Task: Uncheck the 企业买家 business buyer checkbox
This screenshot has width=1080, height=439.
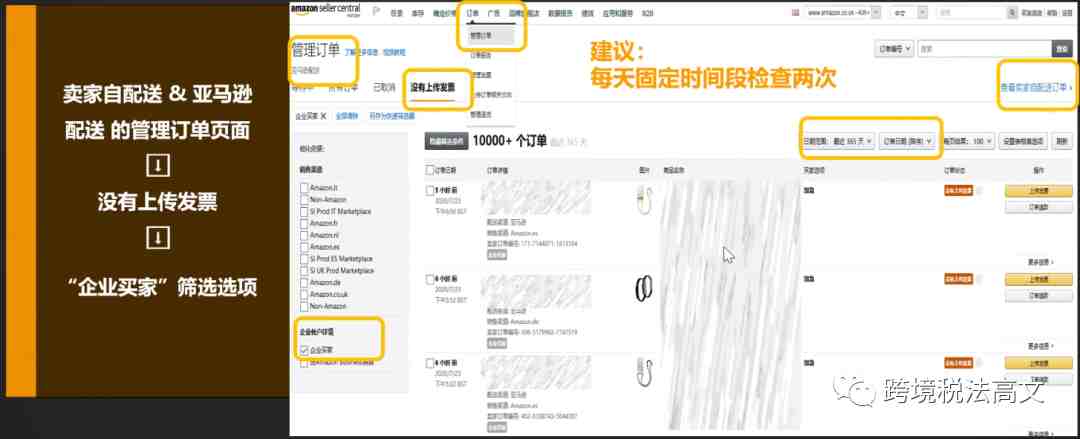Action: click(304, 350)
